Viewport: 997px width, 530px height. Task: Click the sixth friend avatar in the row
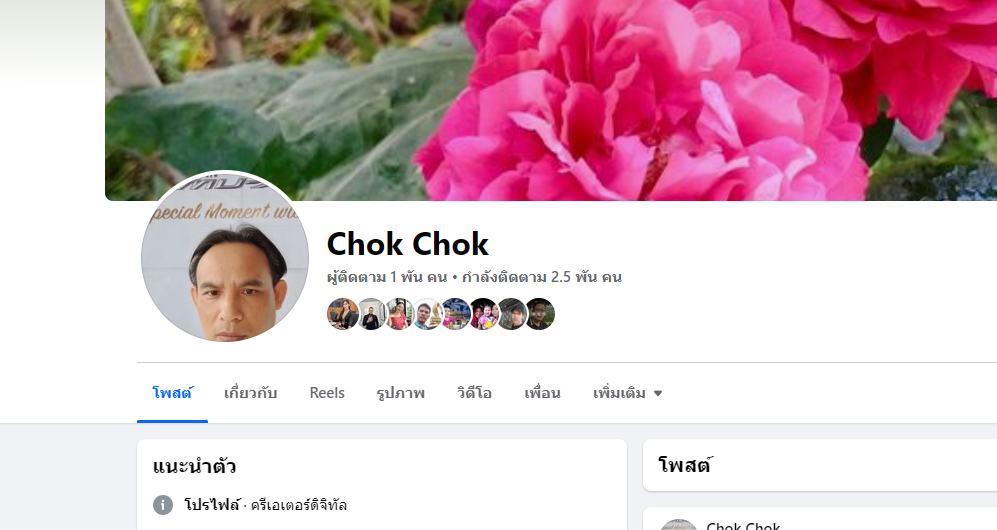coord(485,314)
